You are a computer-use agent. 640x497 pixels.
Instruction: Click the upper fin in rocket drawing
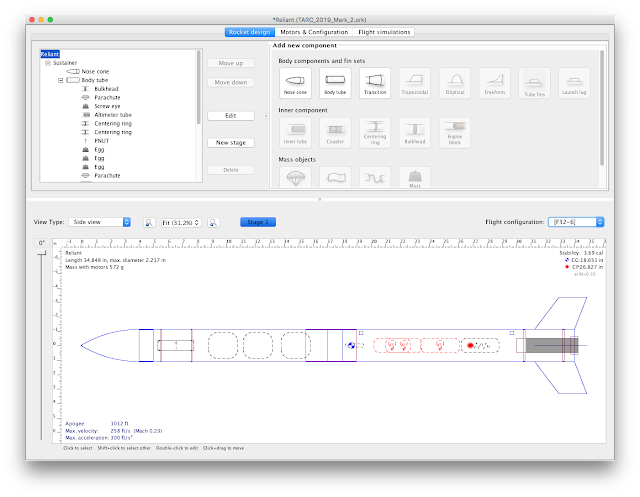[562, 313]
